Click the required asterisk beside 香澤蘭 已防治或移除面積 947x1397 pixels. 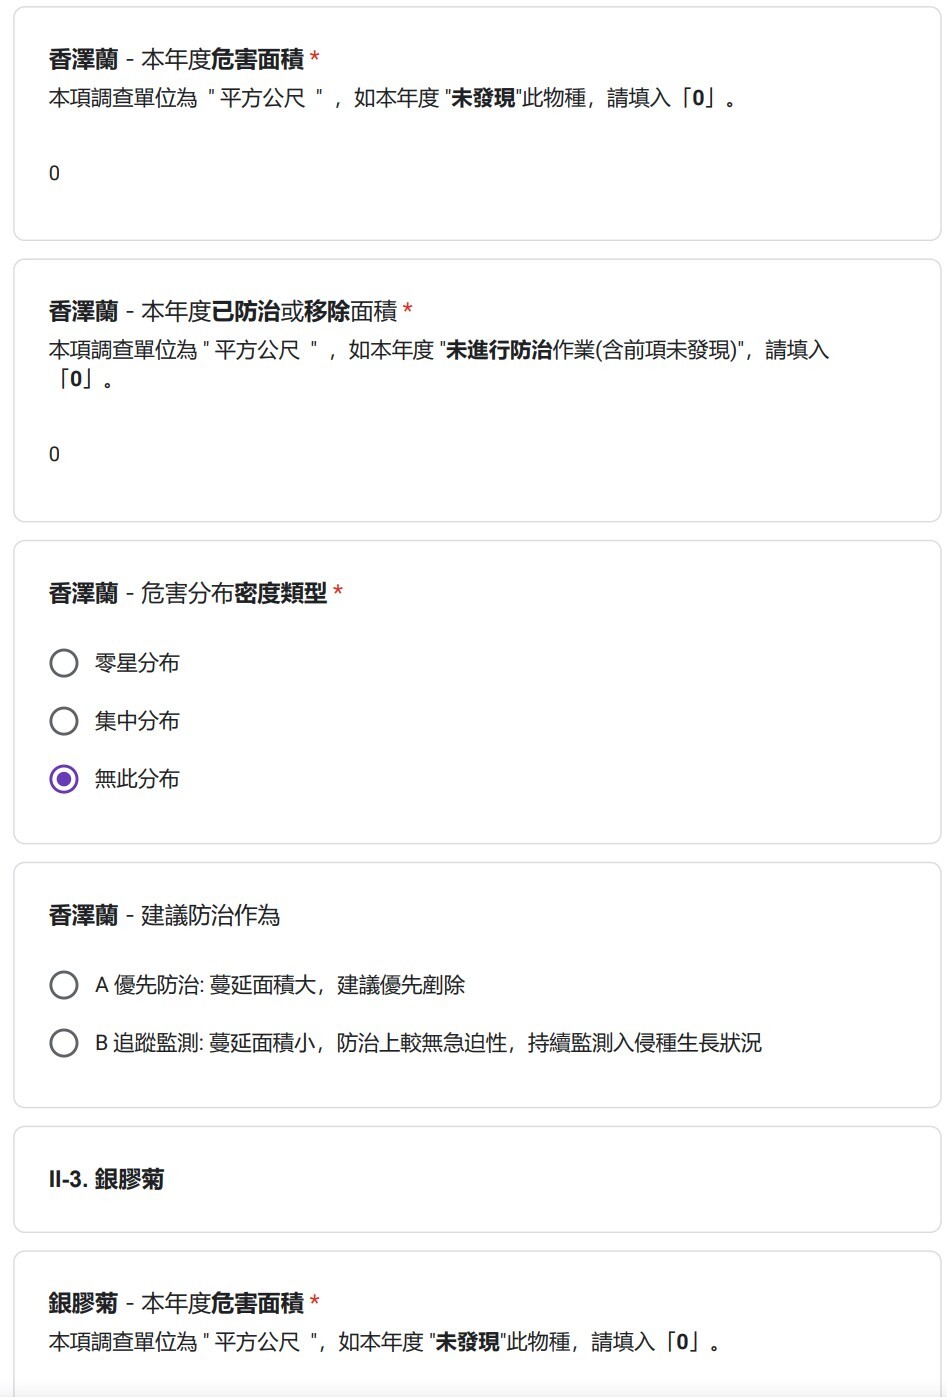[x=408, y=311]
